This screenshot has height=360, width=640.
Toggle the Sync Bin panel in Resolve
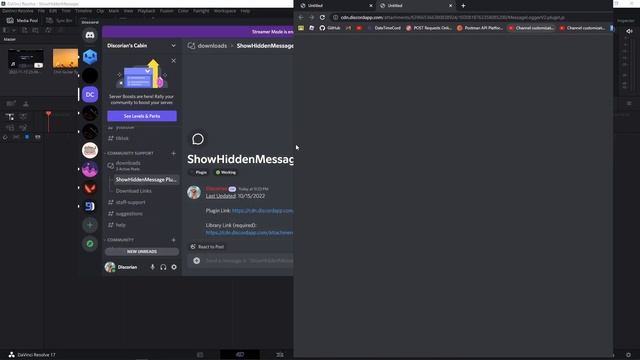pyautogui.click(x=60, y=20)
